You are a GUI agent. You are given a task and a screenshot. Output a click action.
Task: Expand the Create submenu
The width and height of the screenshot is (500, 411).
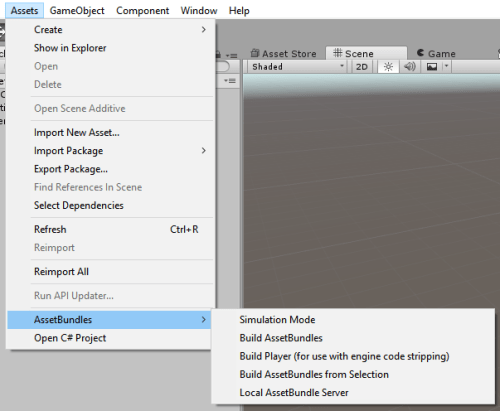tap(111, 30)
